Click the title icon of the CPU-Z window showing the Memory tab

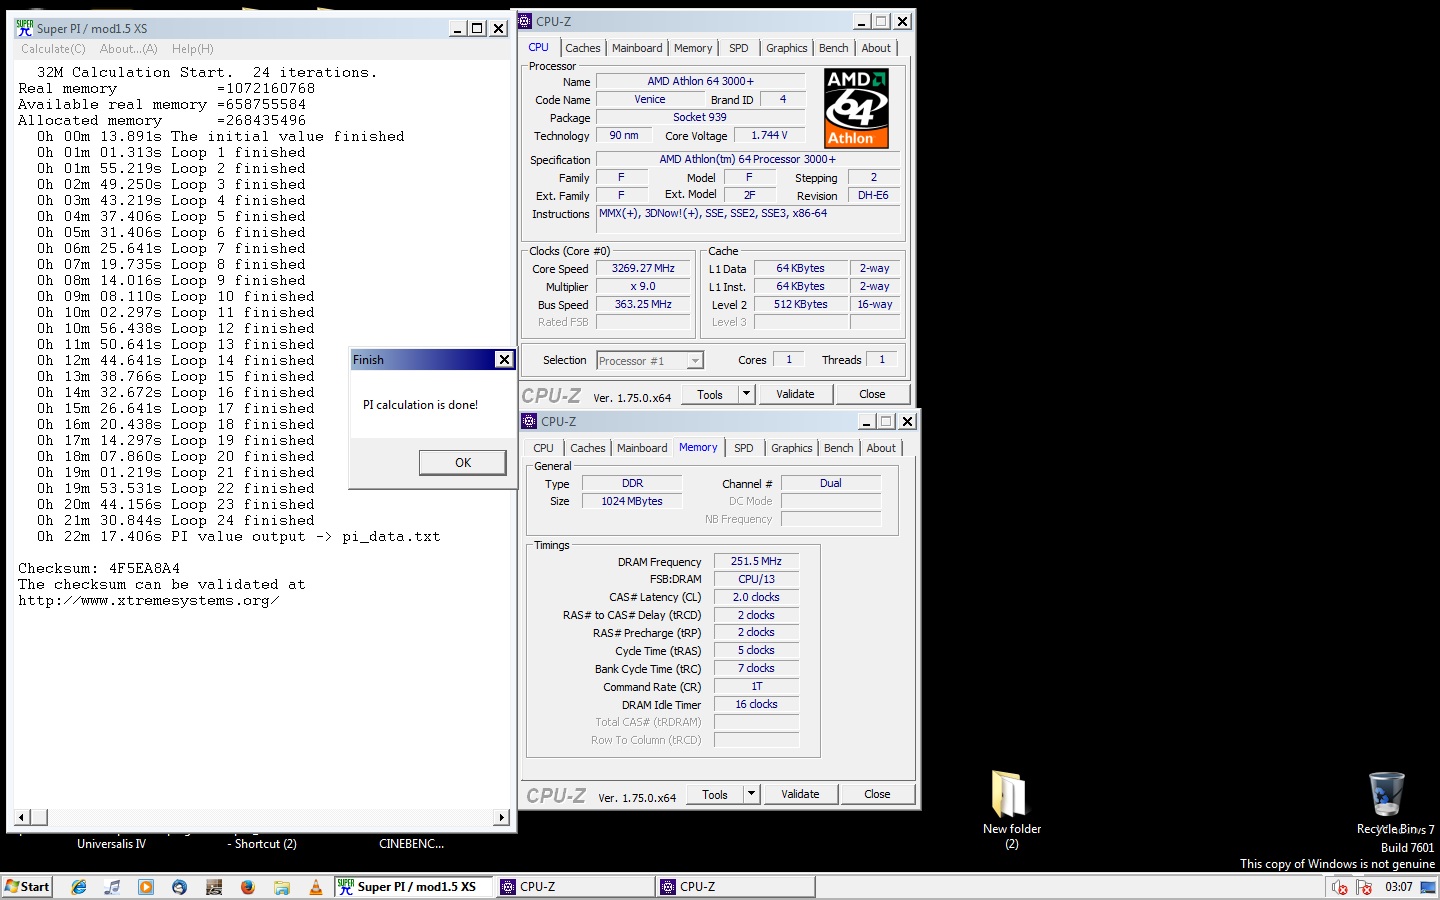click(530, 421)
